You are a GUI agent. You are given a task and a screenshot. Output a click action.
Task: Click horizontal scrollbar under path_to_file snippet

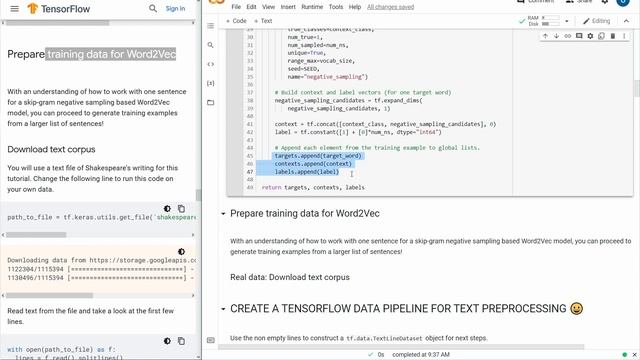pyautogui.click(x=36, y=235)
